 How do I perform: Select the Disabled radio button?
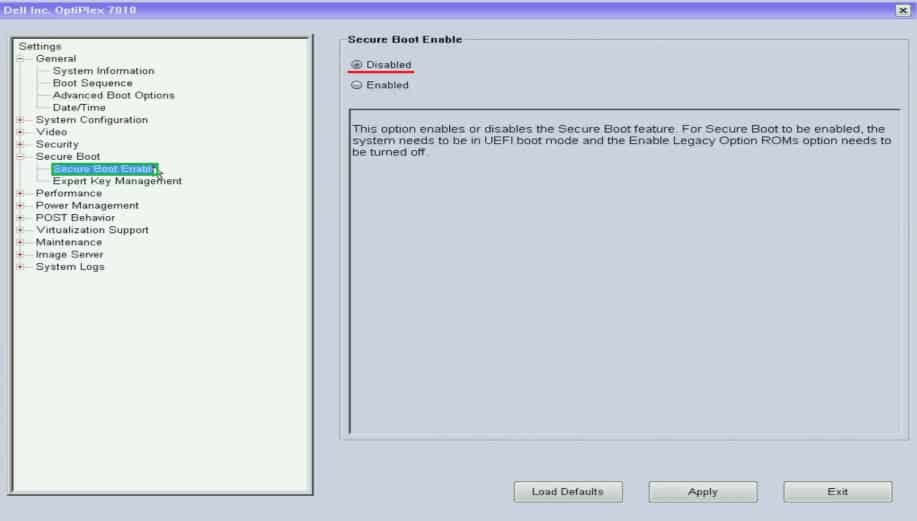tap(356, 65)
